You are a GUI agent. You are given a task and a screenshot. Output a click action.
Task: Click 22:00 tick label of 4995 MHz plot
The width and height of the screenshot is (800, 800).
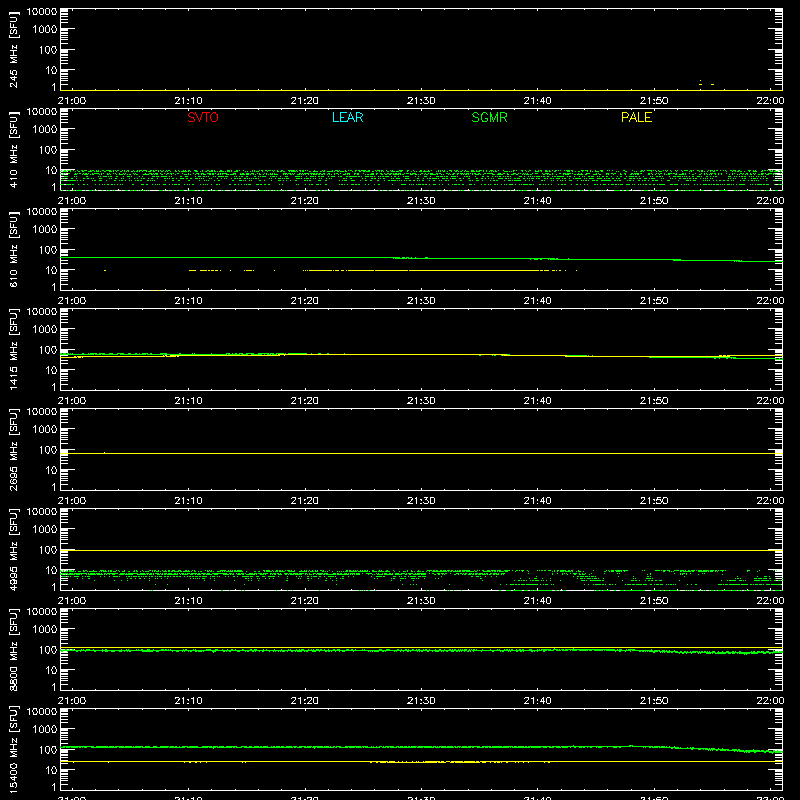click(x=770, y=601)
